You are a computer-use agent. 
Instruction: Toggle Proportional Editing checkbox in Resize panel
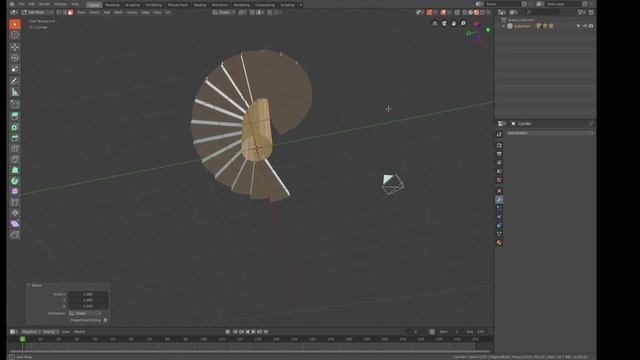[x=105, y=320]
